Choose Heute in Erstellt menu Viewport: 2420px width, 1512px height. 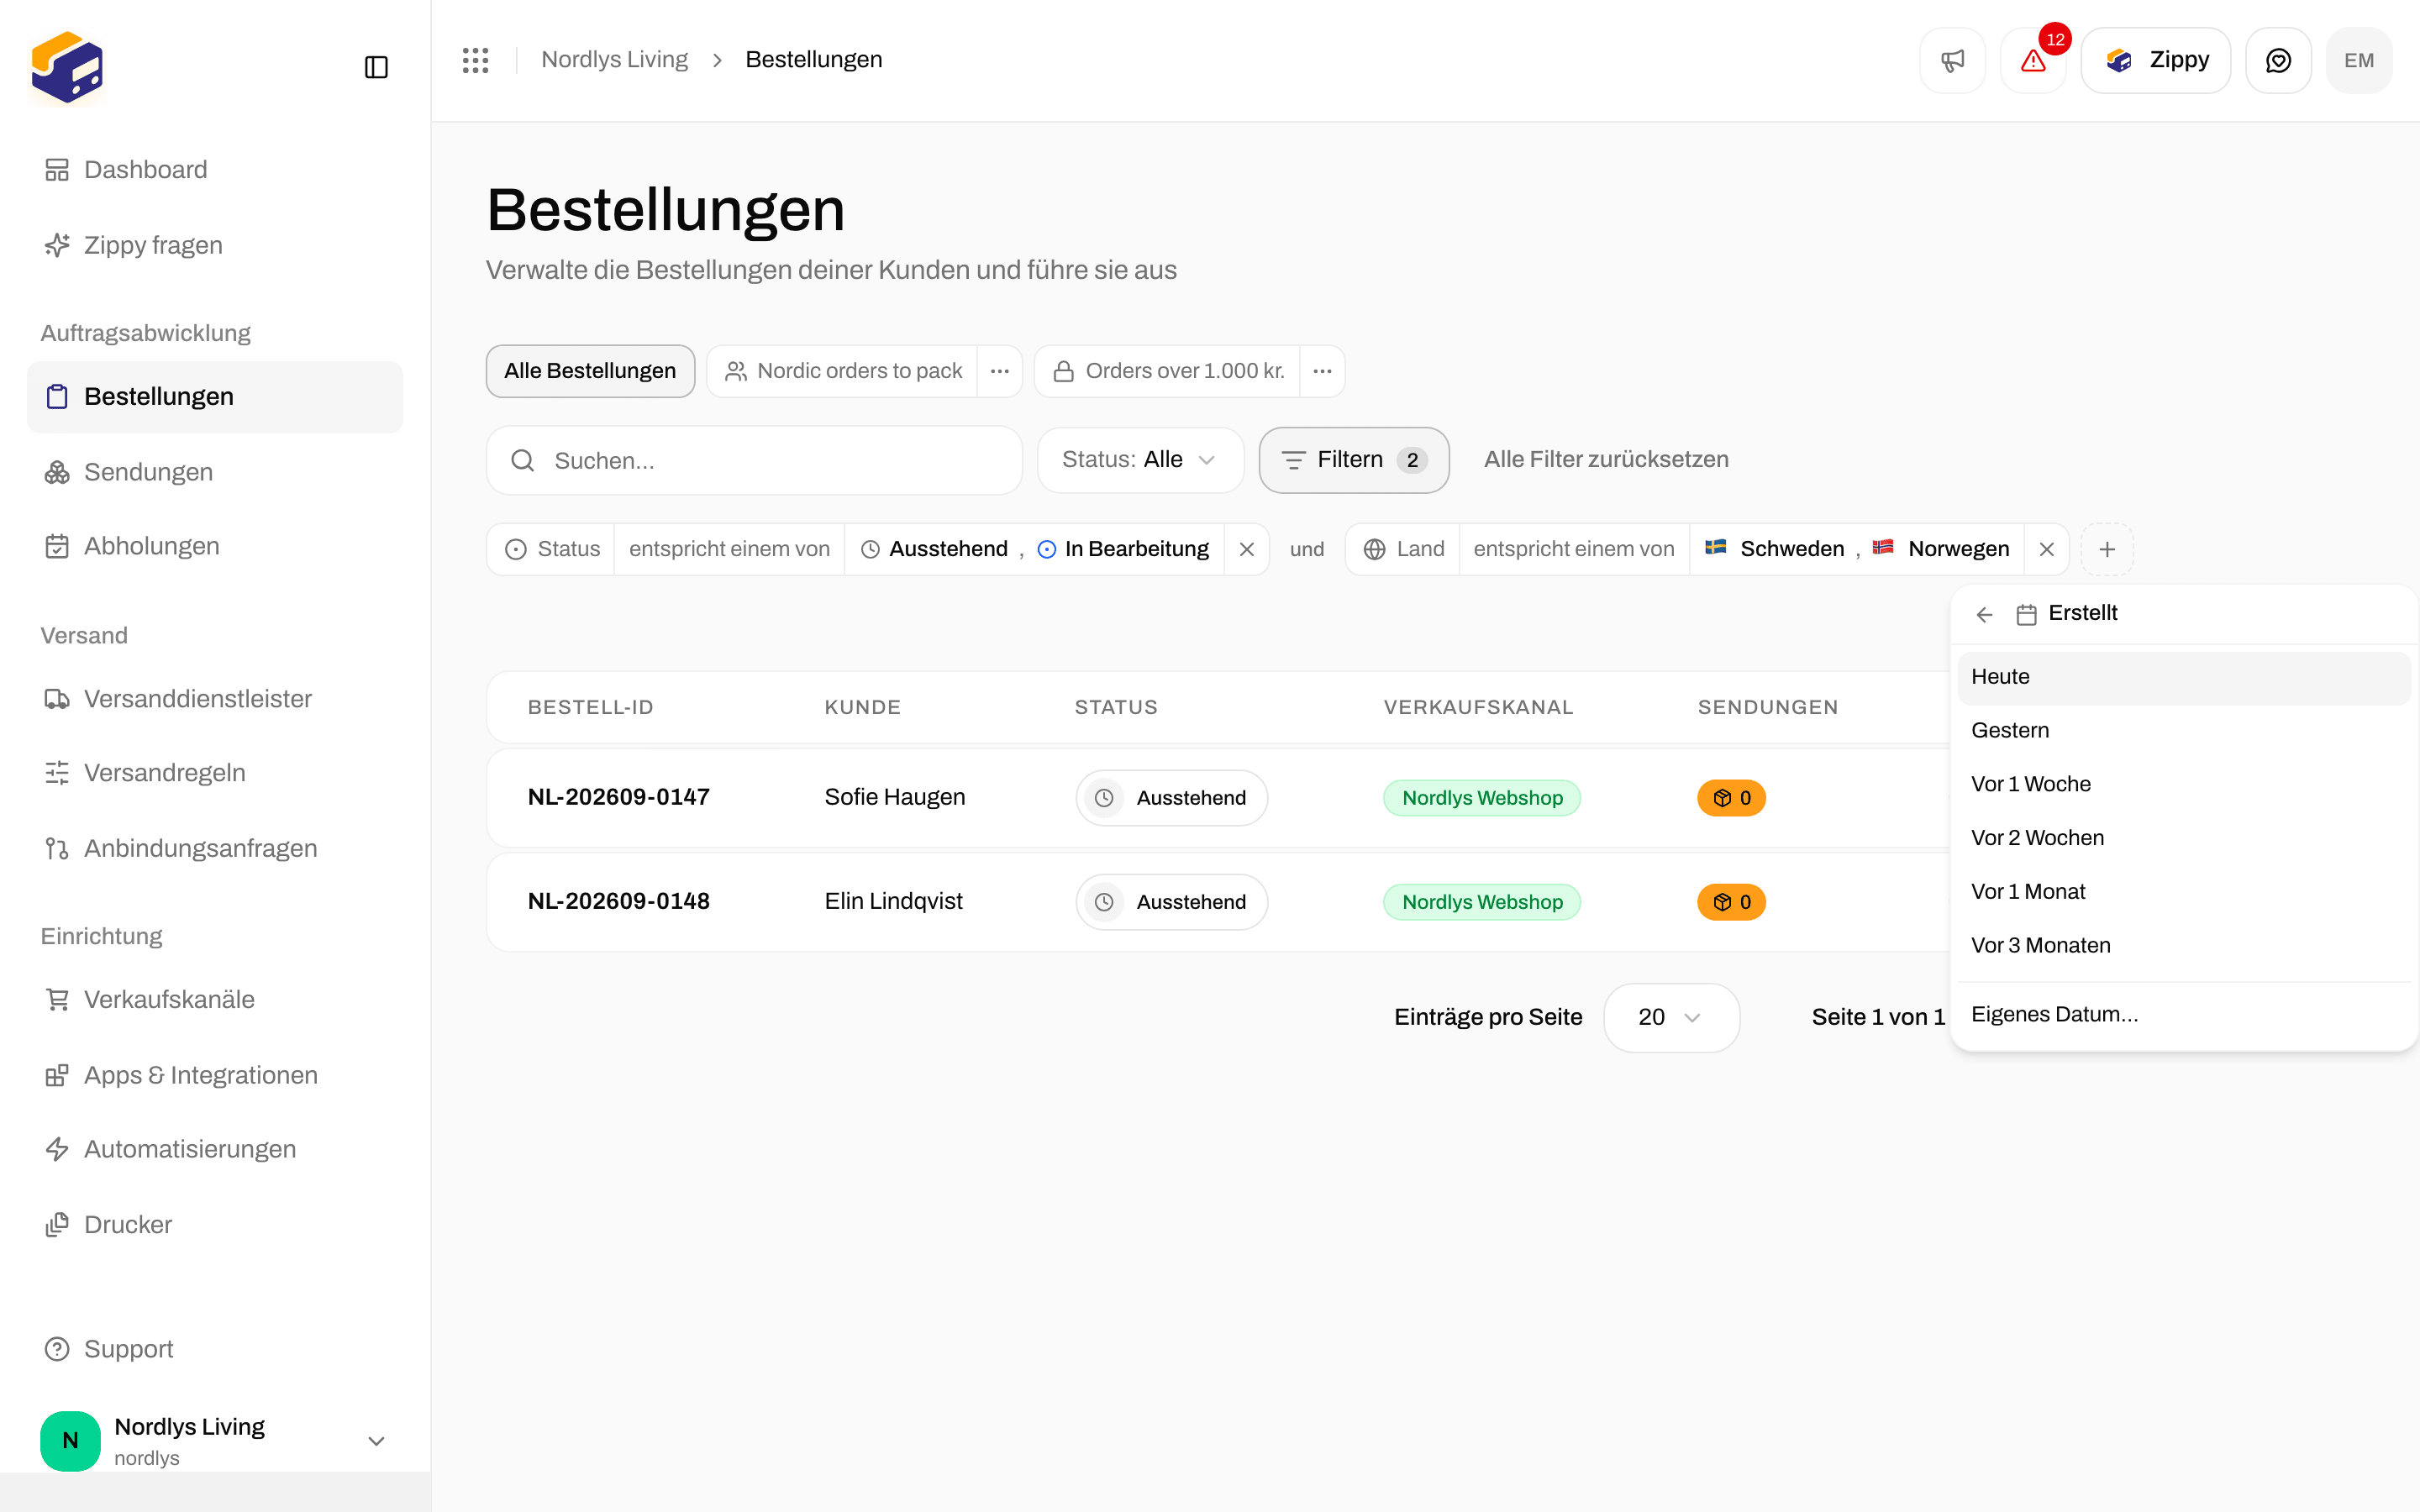(x=2184, y=677)
